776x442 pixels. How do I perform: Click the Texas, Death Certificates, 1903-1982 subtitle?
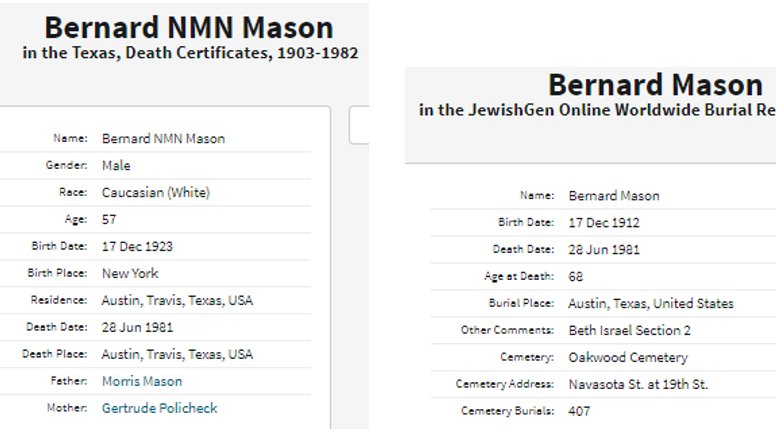[190, 52]
